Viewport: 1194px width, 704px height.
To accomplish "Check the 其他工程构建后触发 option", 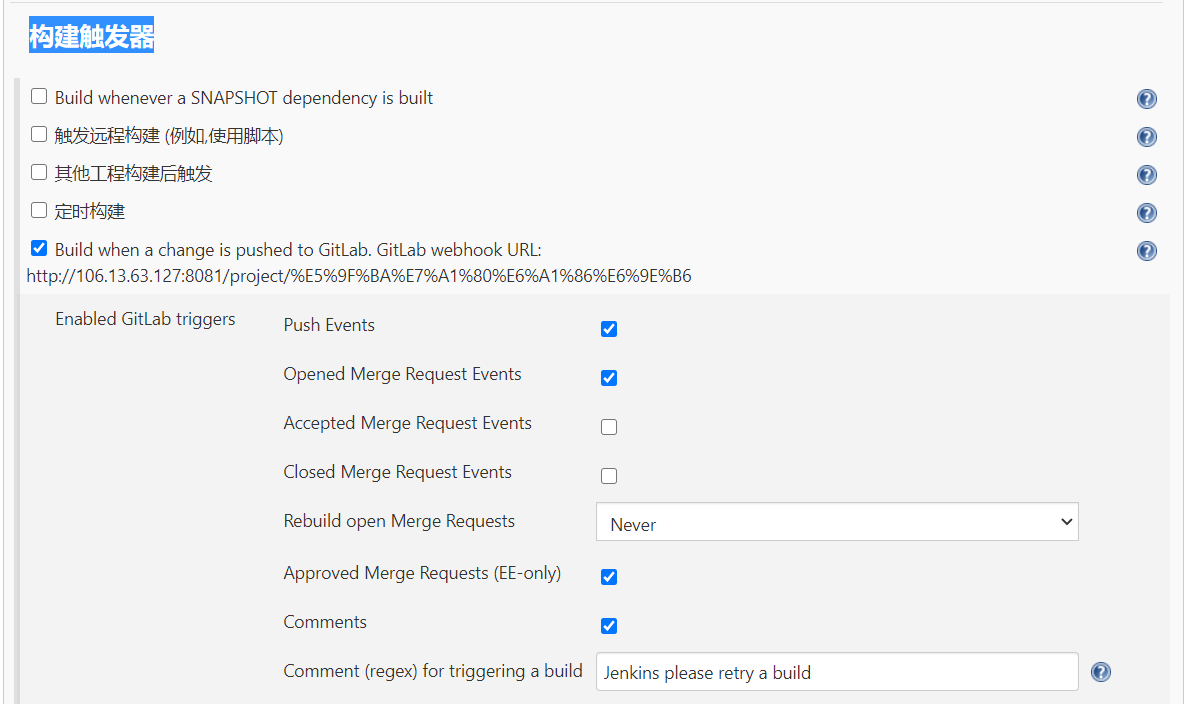I will pyautogui.click(x=39, y=173).
